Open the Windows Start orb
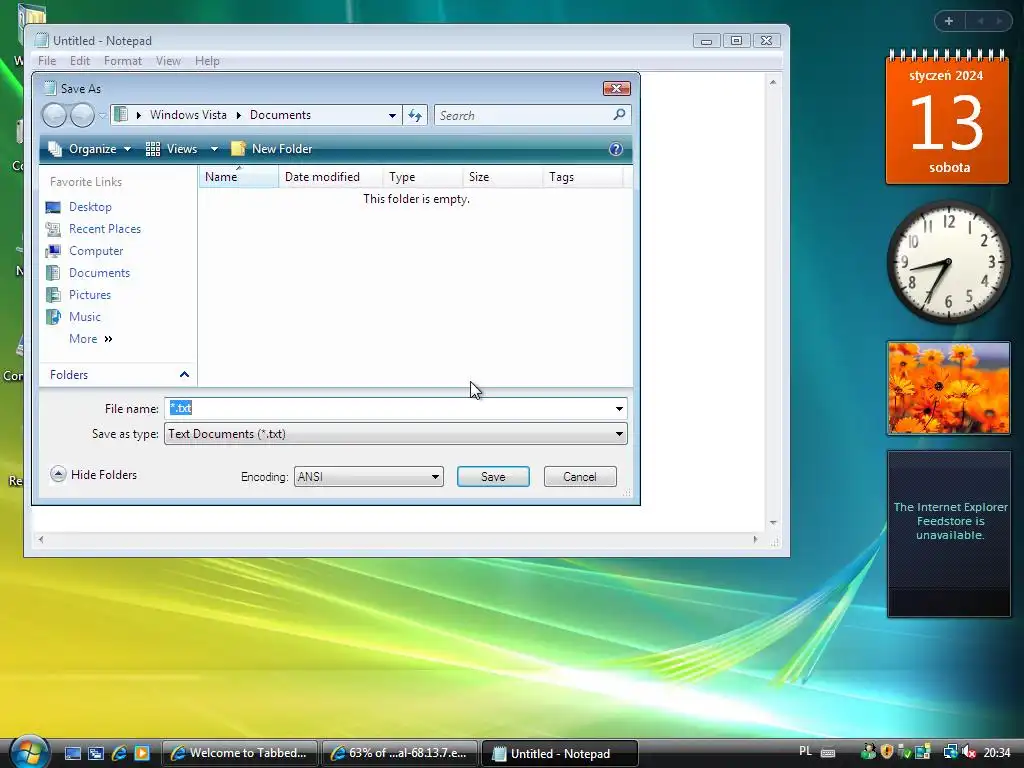This screenshot has height=768, width=1024. coord(29,753)
